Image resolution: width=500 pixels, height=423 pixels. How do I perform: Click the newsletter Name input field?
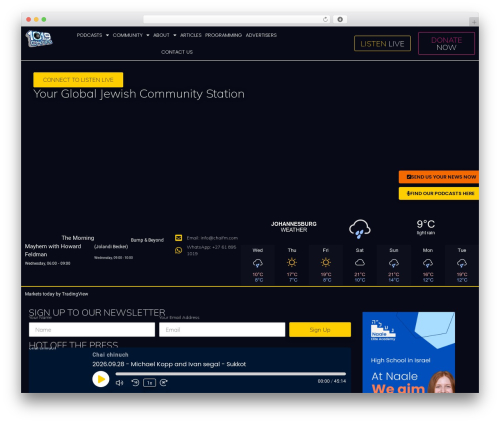[x=92, y=330]
